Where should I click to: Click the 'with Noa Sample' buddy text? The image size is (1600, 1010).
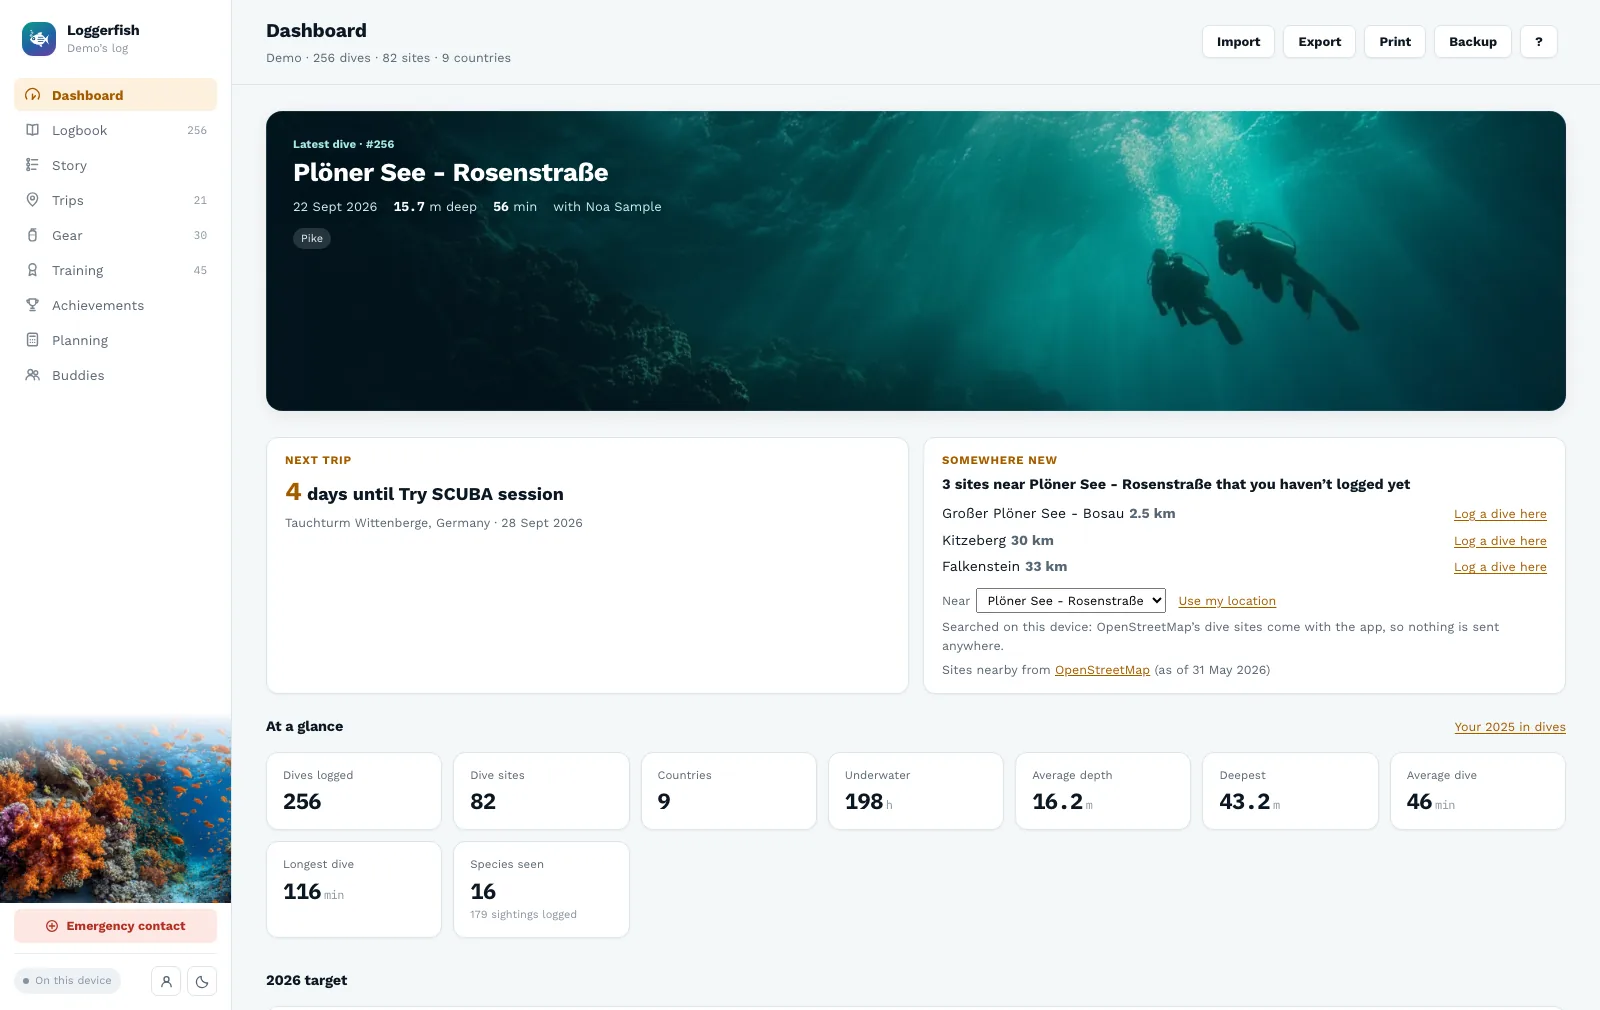607,207
